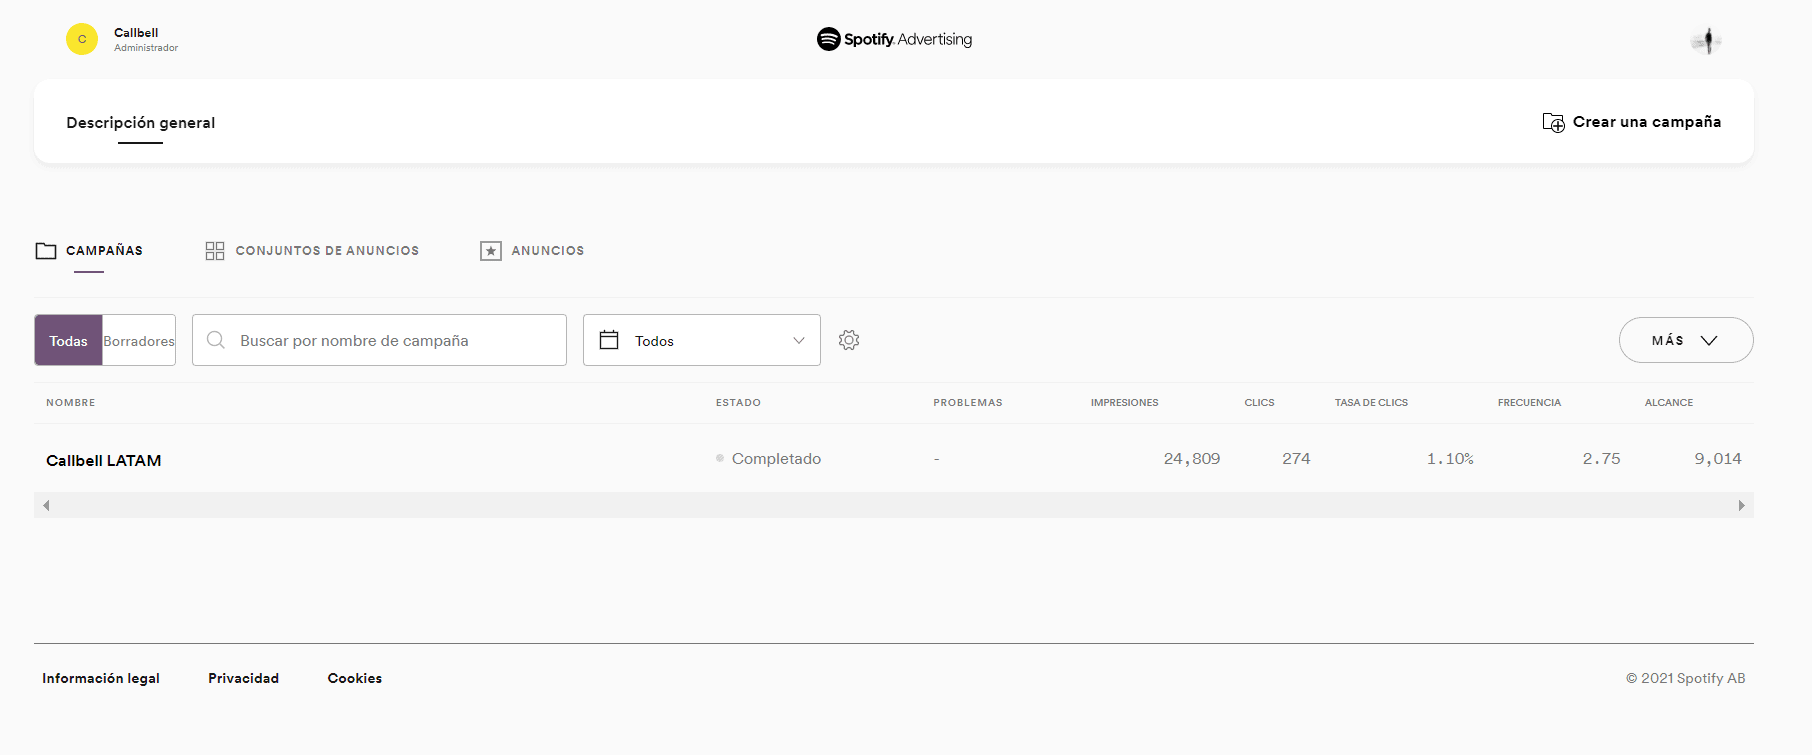Sort by NOMBRE column header
The height and width of the screenshot is (755, 1812).
click(x=71, y=403)
